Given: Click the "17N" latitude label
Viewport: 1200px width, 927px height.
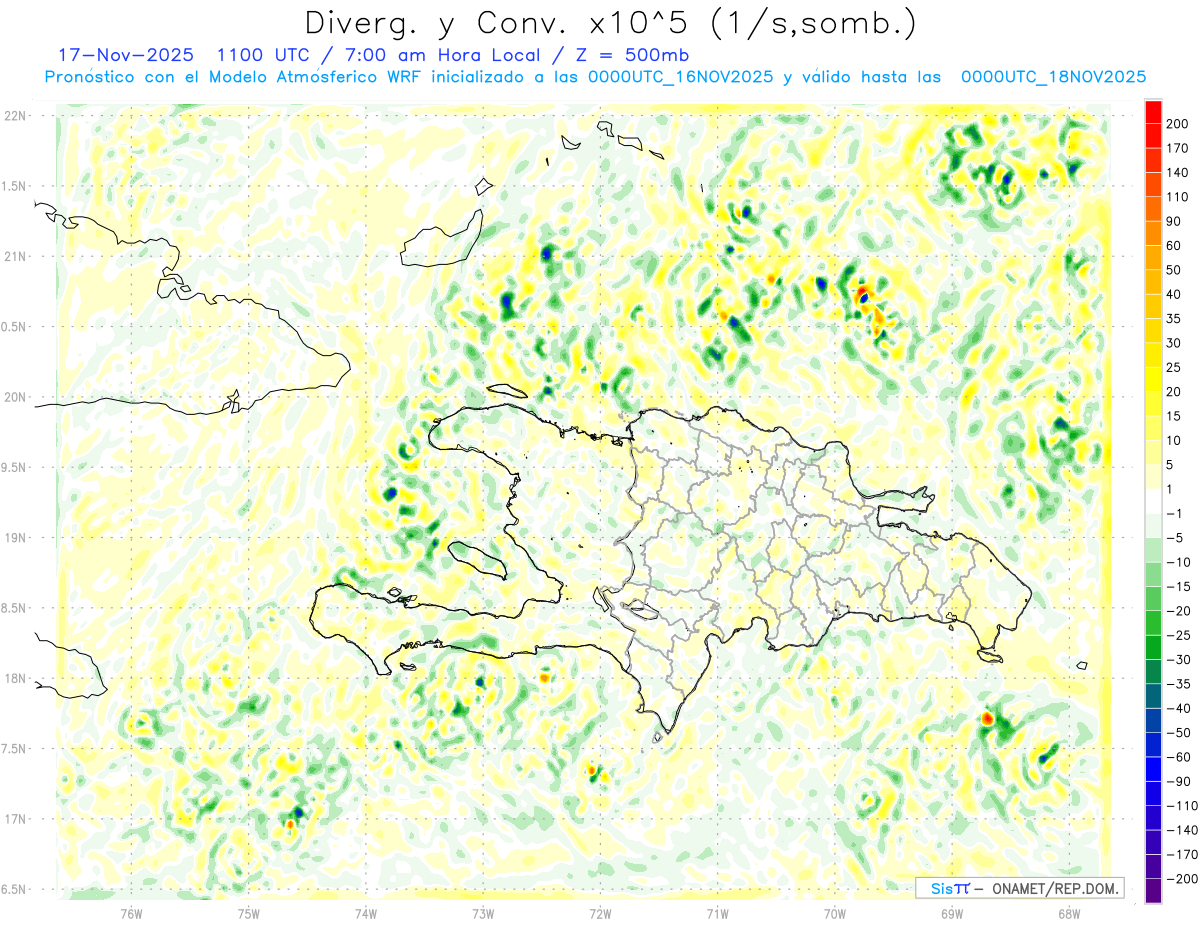Looking at the screenshot, I should (x=14, y=819).
